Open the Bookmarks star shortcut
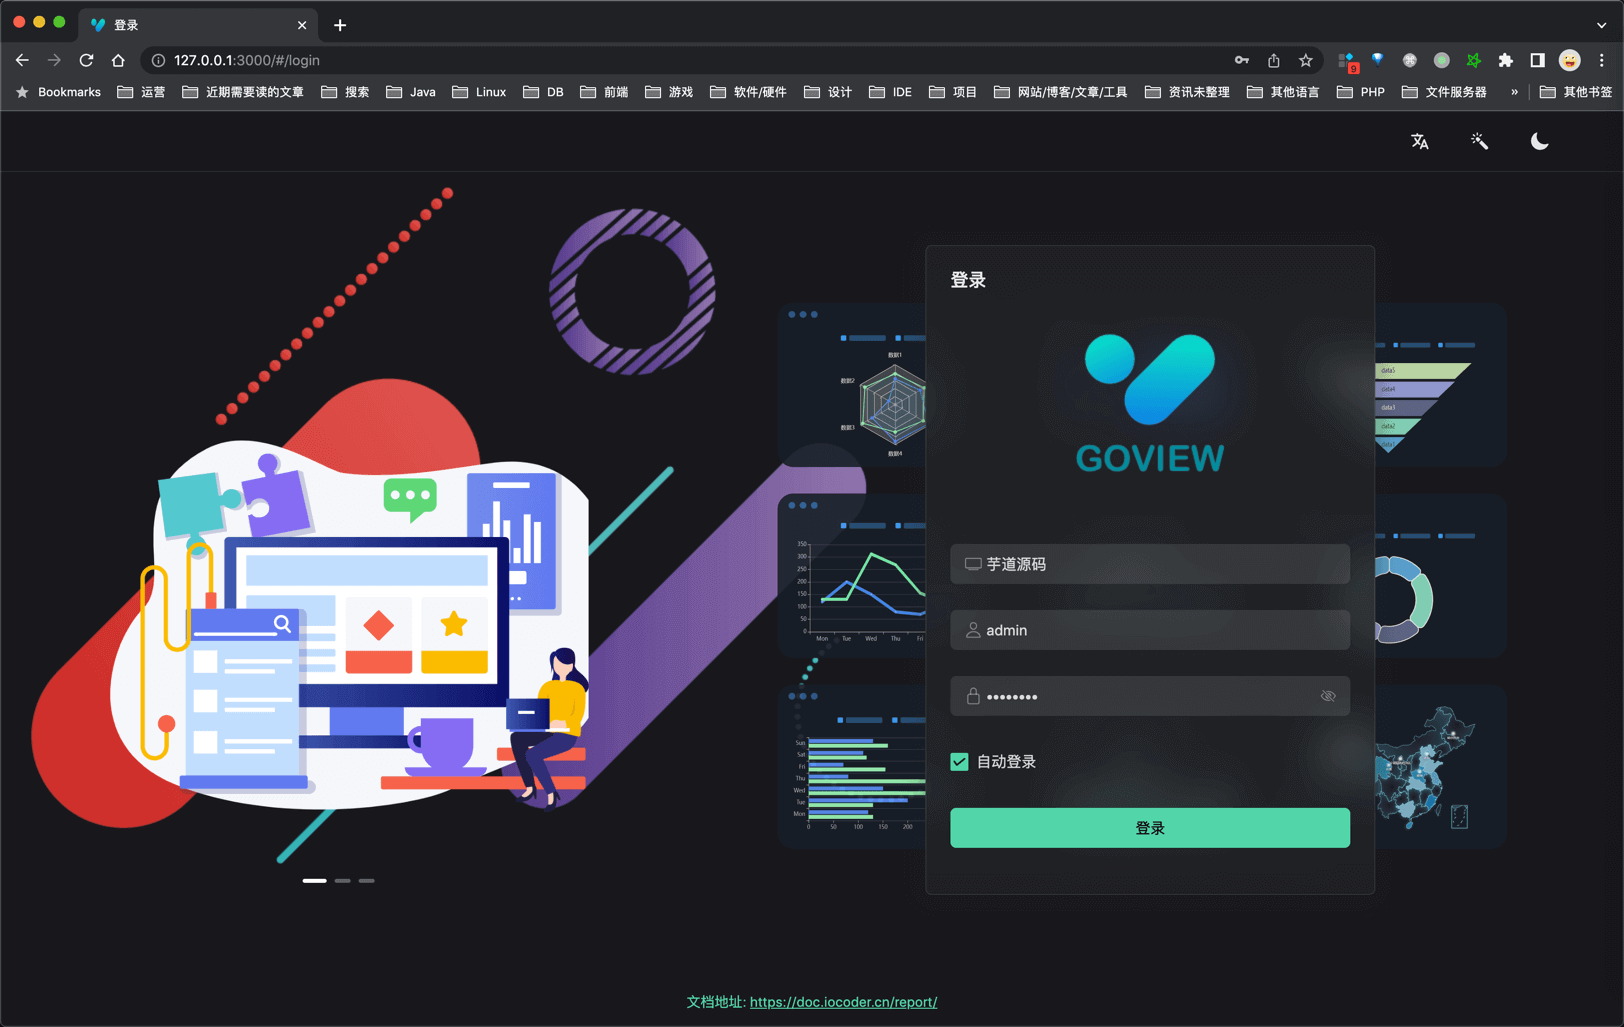 58,92
